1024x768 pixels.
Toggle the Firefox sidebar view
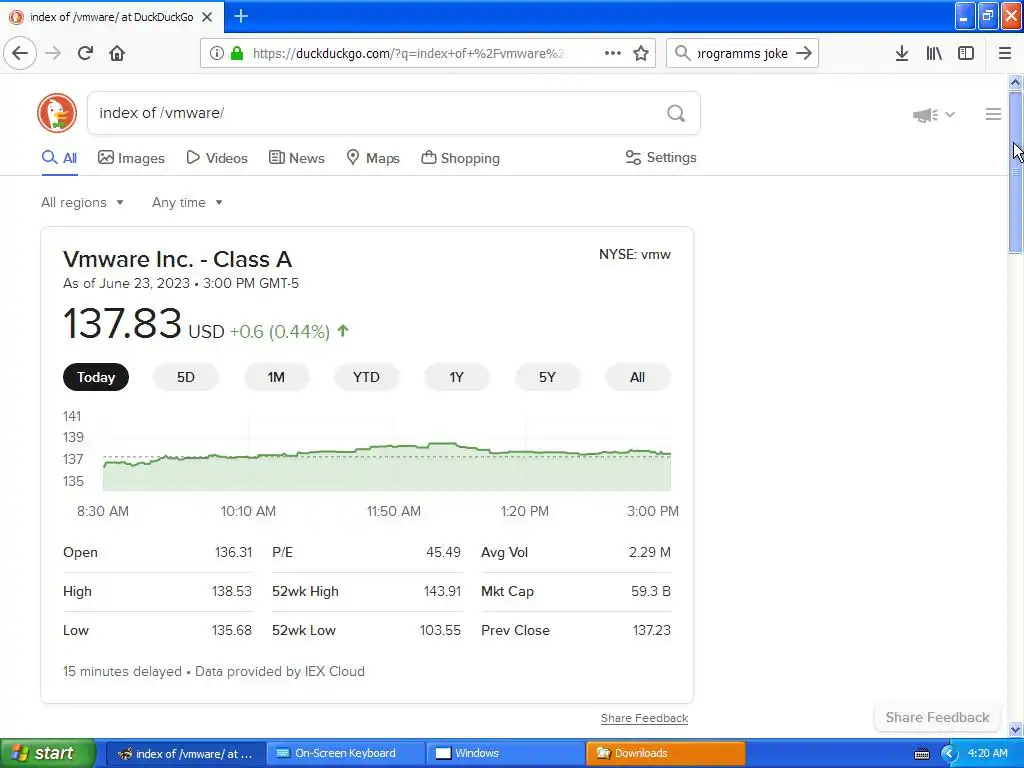pyautogui.click(x=966, y=53)
